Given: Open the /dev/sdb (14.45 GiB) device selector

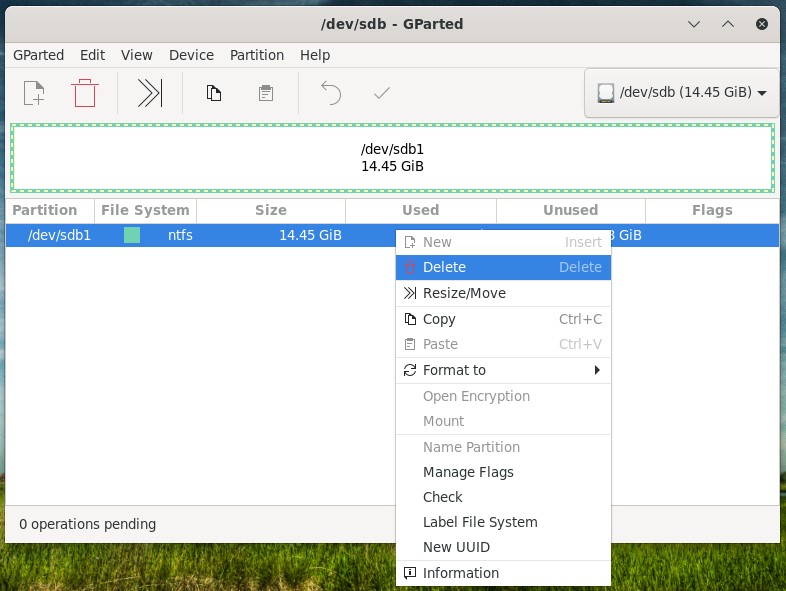Looking at the screenshot, I should point(682,93).
